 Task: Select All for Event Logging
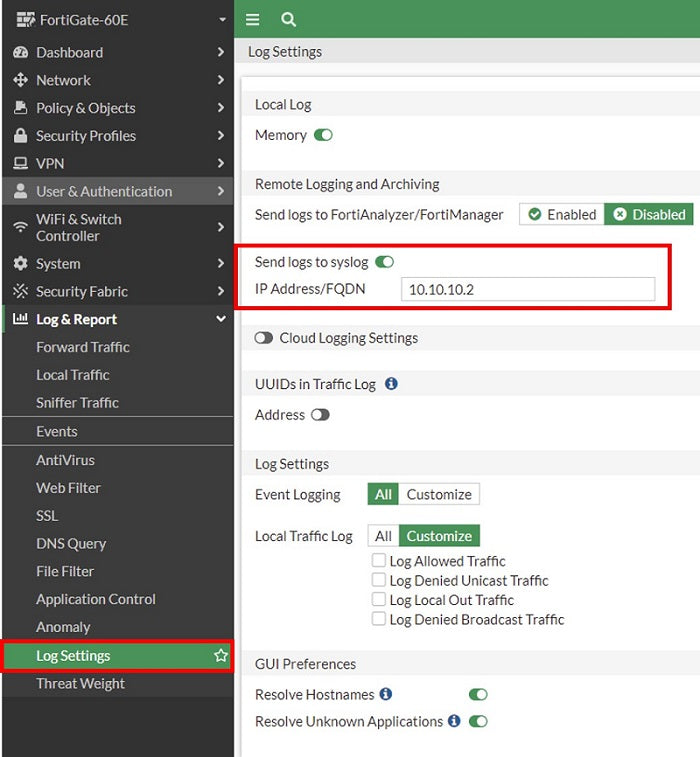pyautogui.click(x=383, y=494)
